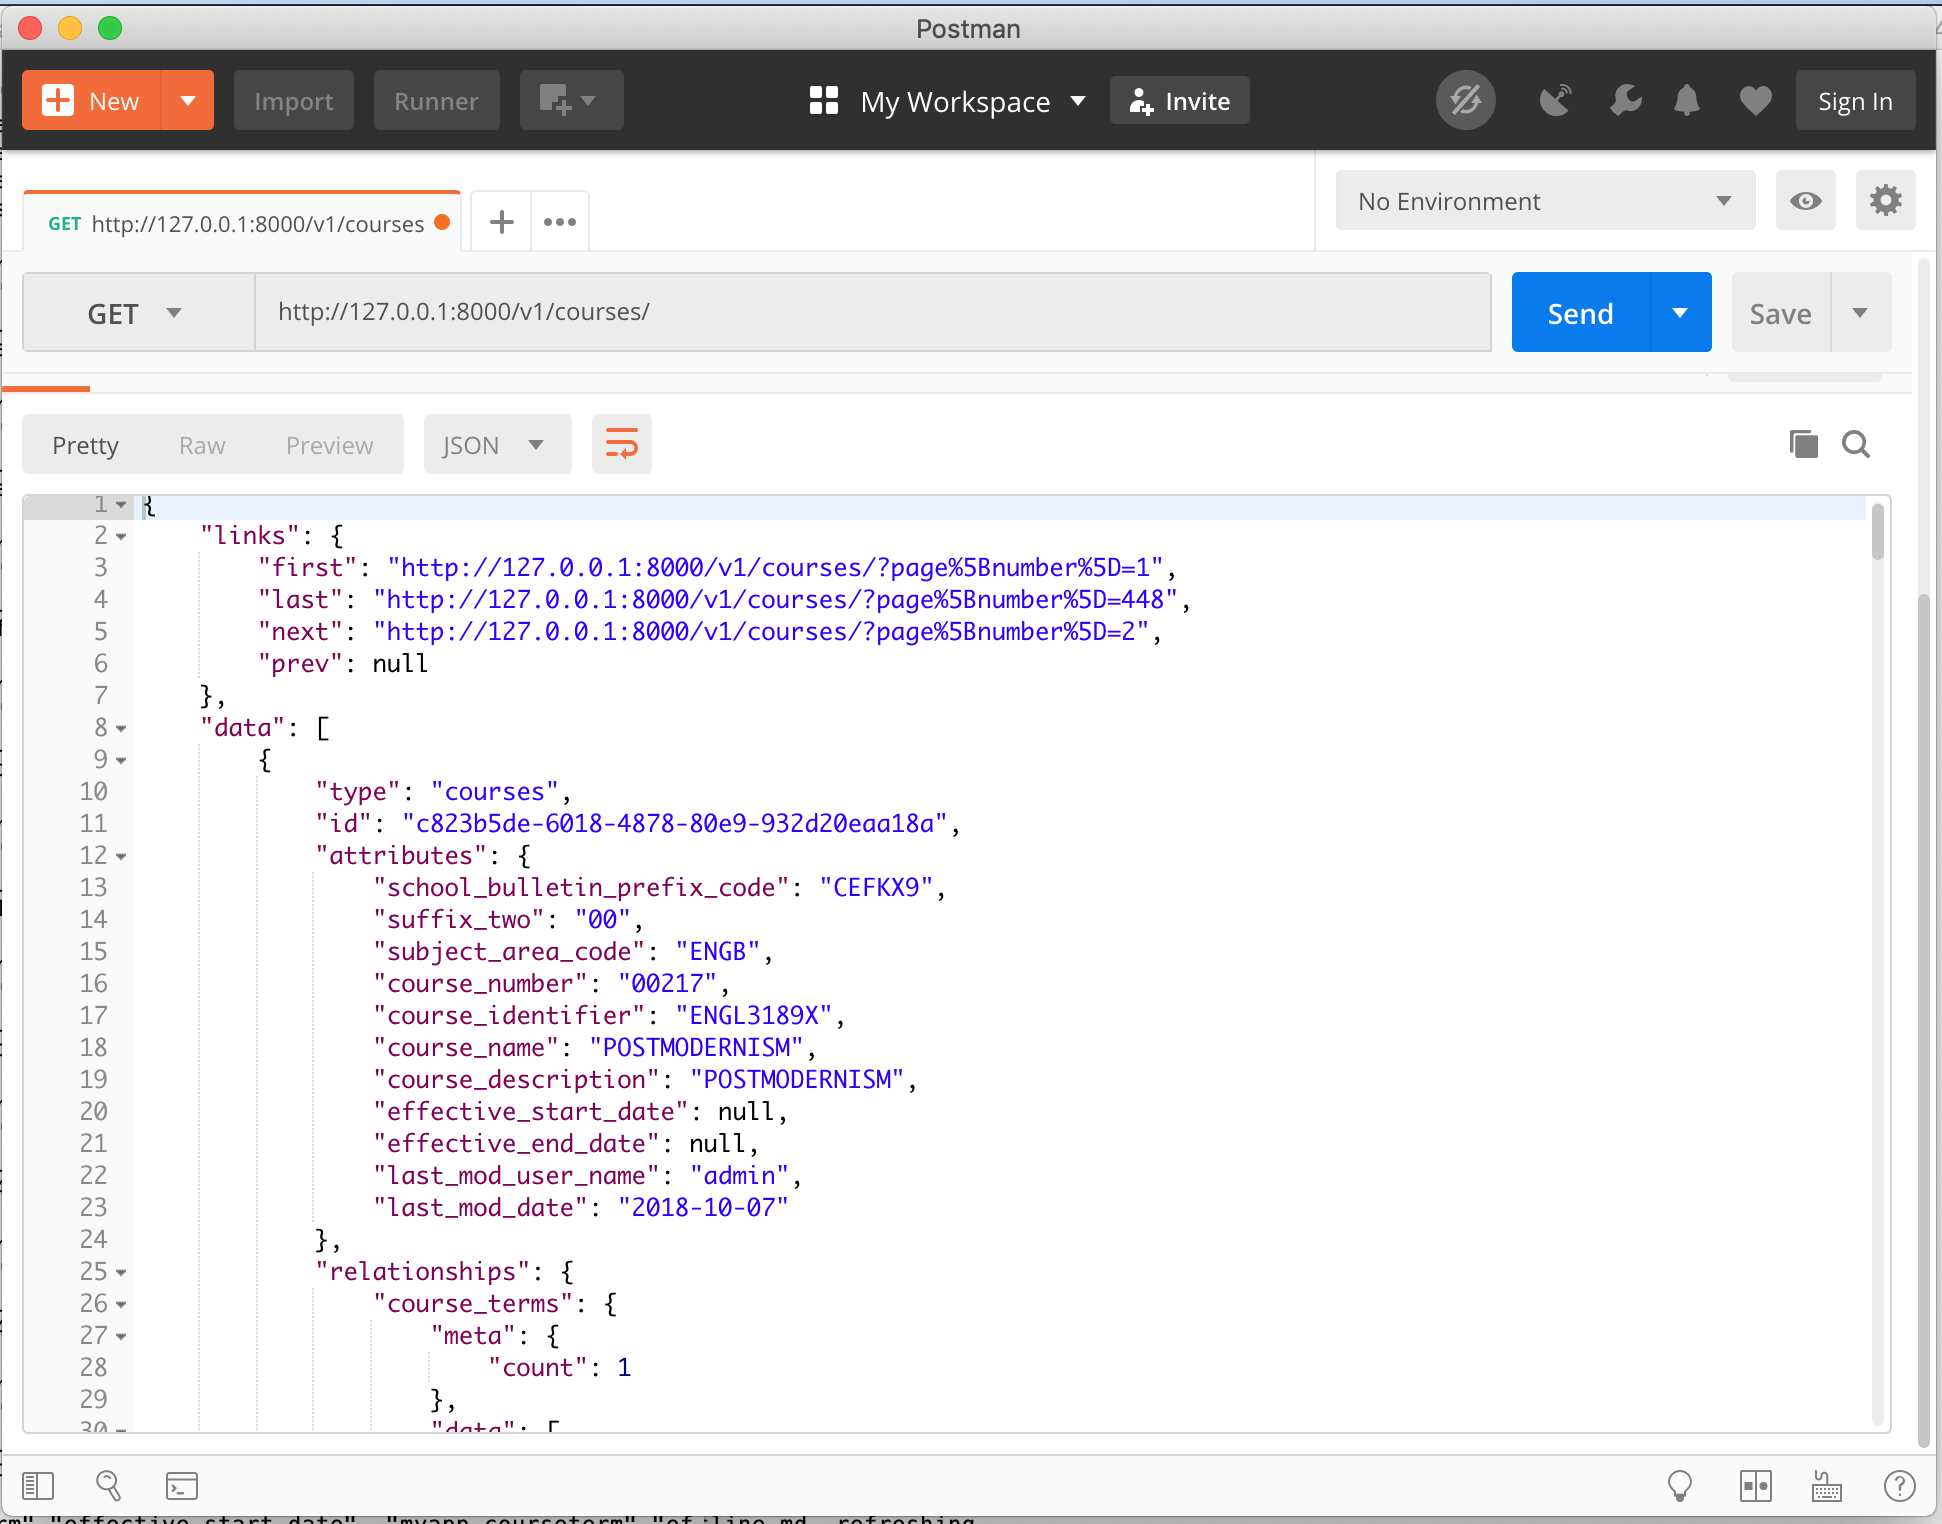Click the "CEFKX9" prefix code value
Viewport: 1942px width, 1524px height.
click(876, 888)
